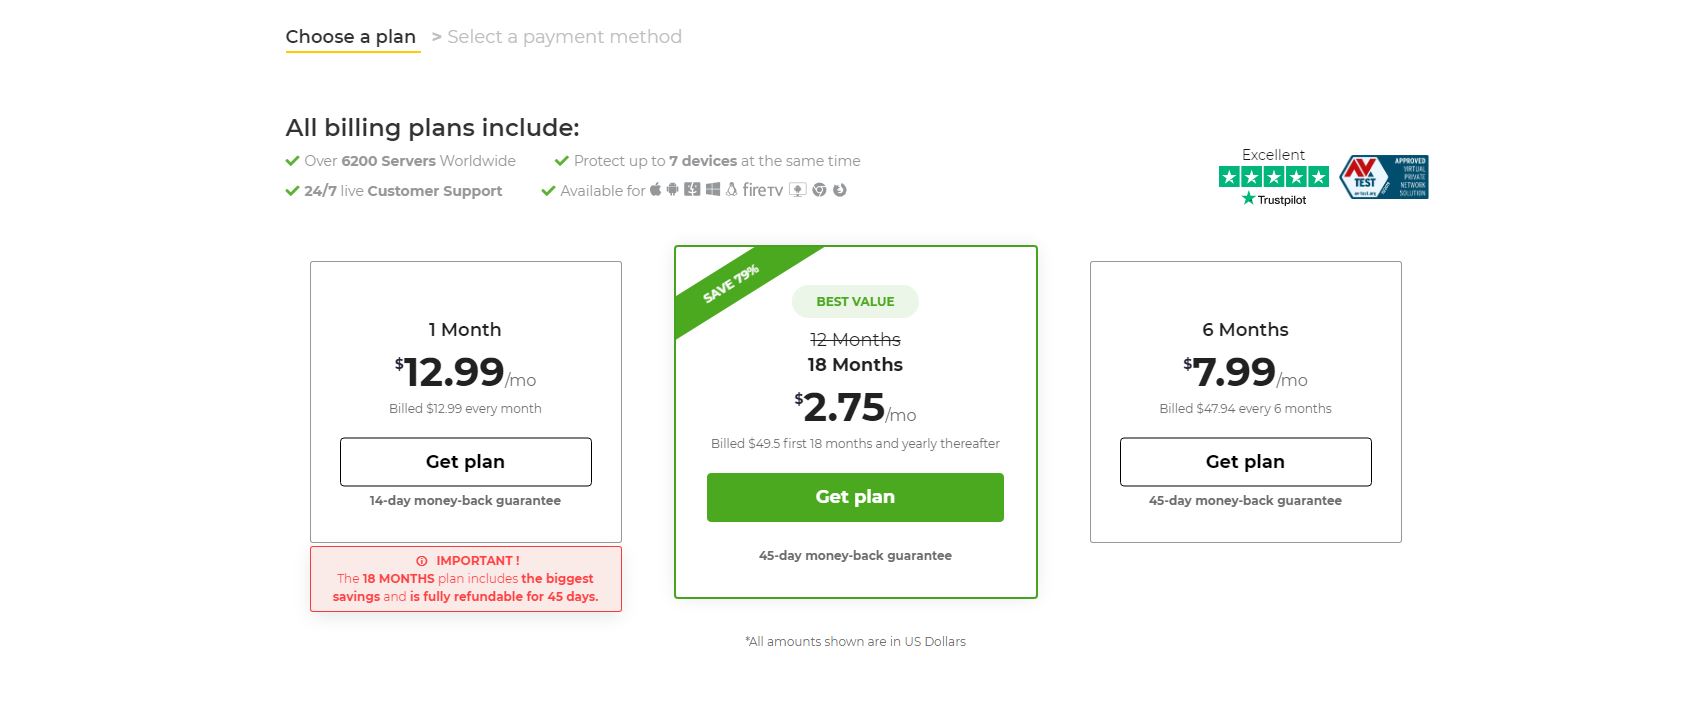Viewport: 1685px width, 705px height.
Task: Click the Trustpilot five-star rating
Action: click(1273, 177)
